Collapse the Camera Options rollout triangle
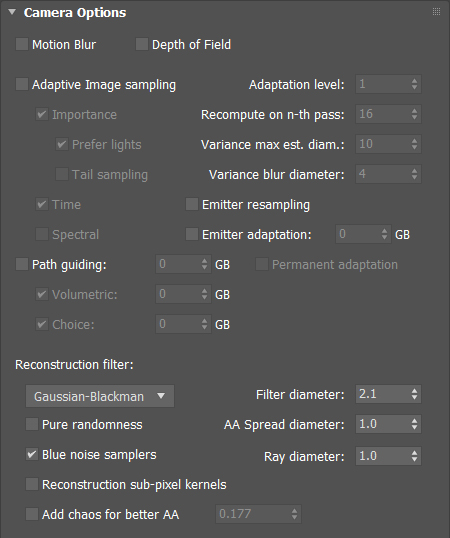This screenshot has height=538, width=450. coord(12,12)
